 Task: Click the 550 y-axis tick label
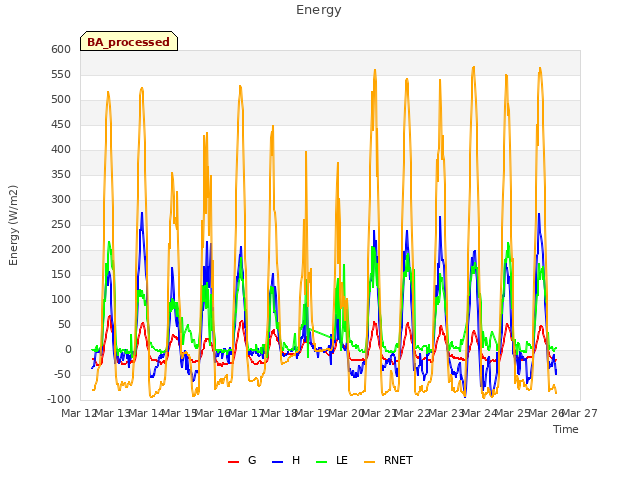pos(61,74)
